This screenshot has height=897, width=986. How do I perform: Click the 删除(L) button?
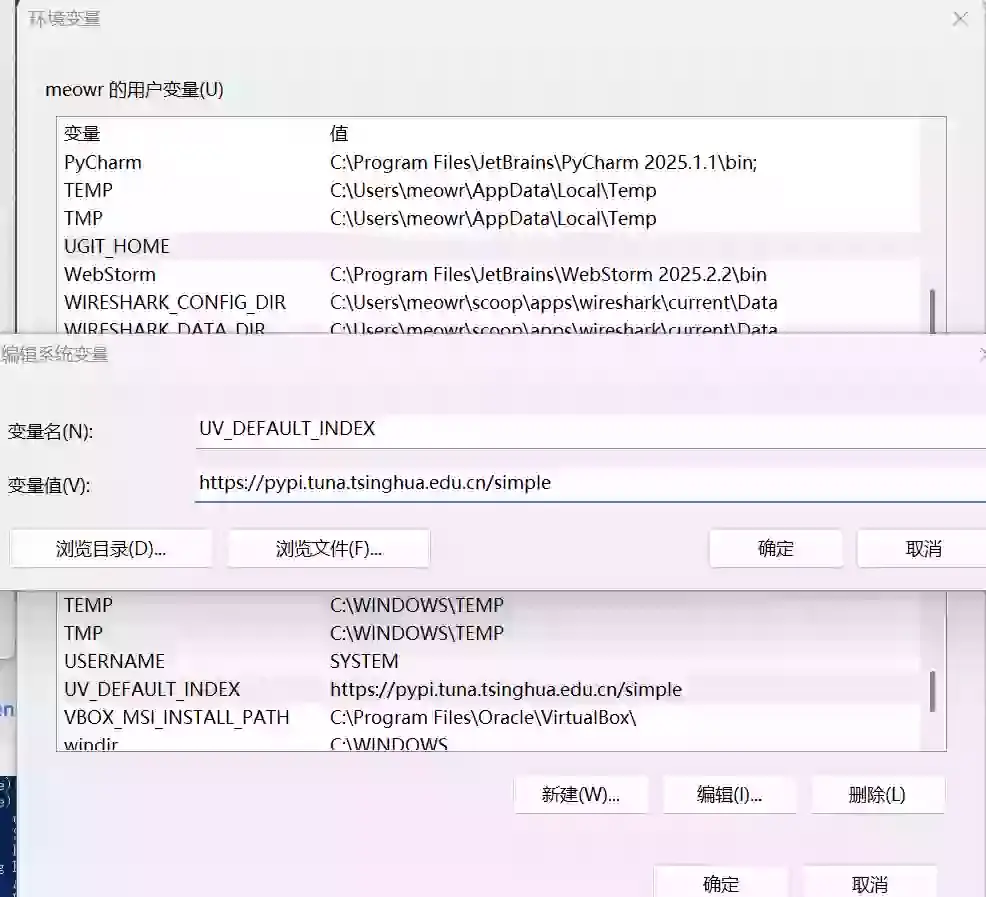877,795
